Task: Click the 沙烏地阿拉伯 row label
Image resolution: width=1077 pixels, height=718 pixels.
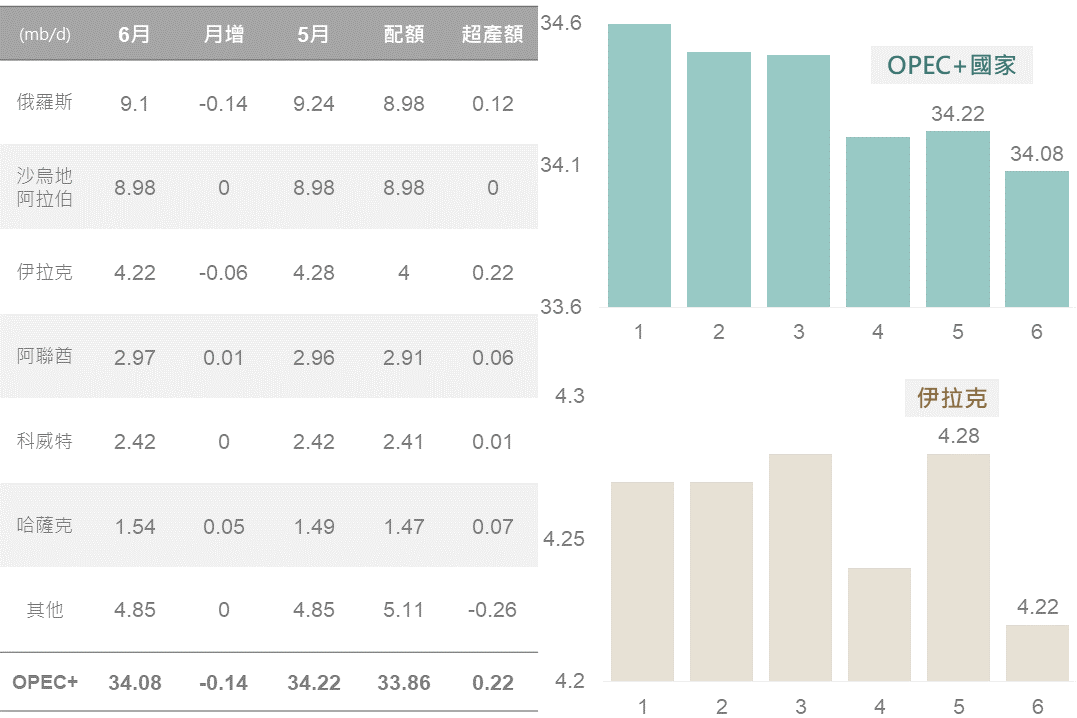Action: [45, 187]
